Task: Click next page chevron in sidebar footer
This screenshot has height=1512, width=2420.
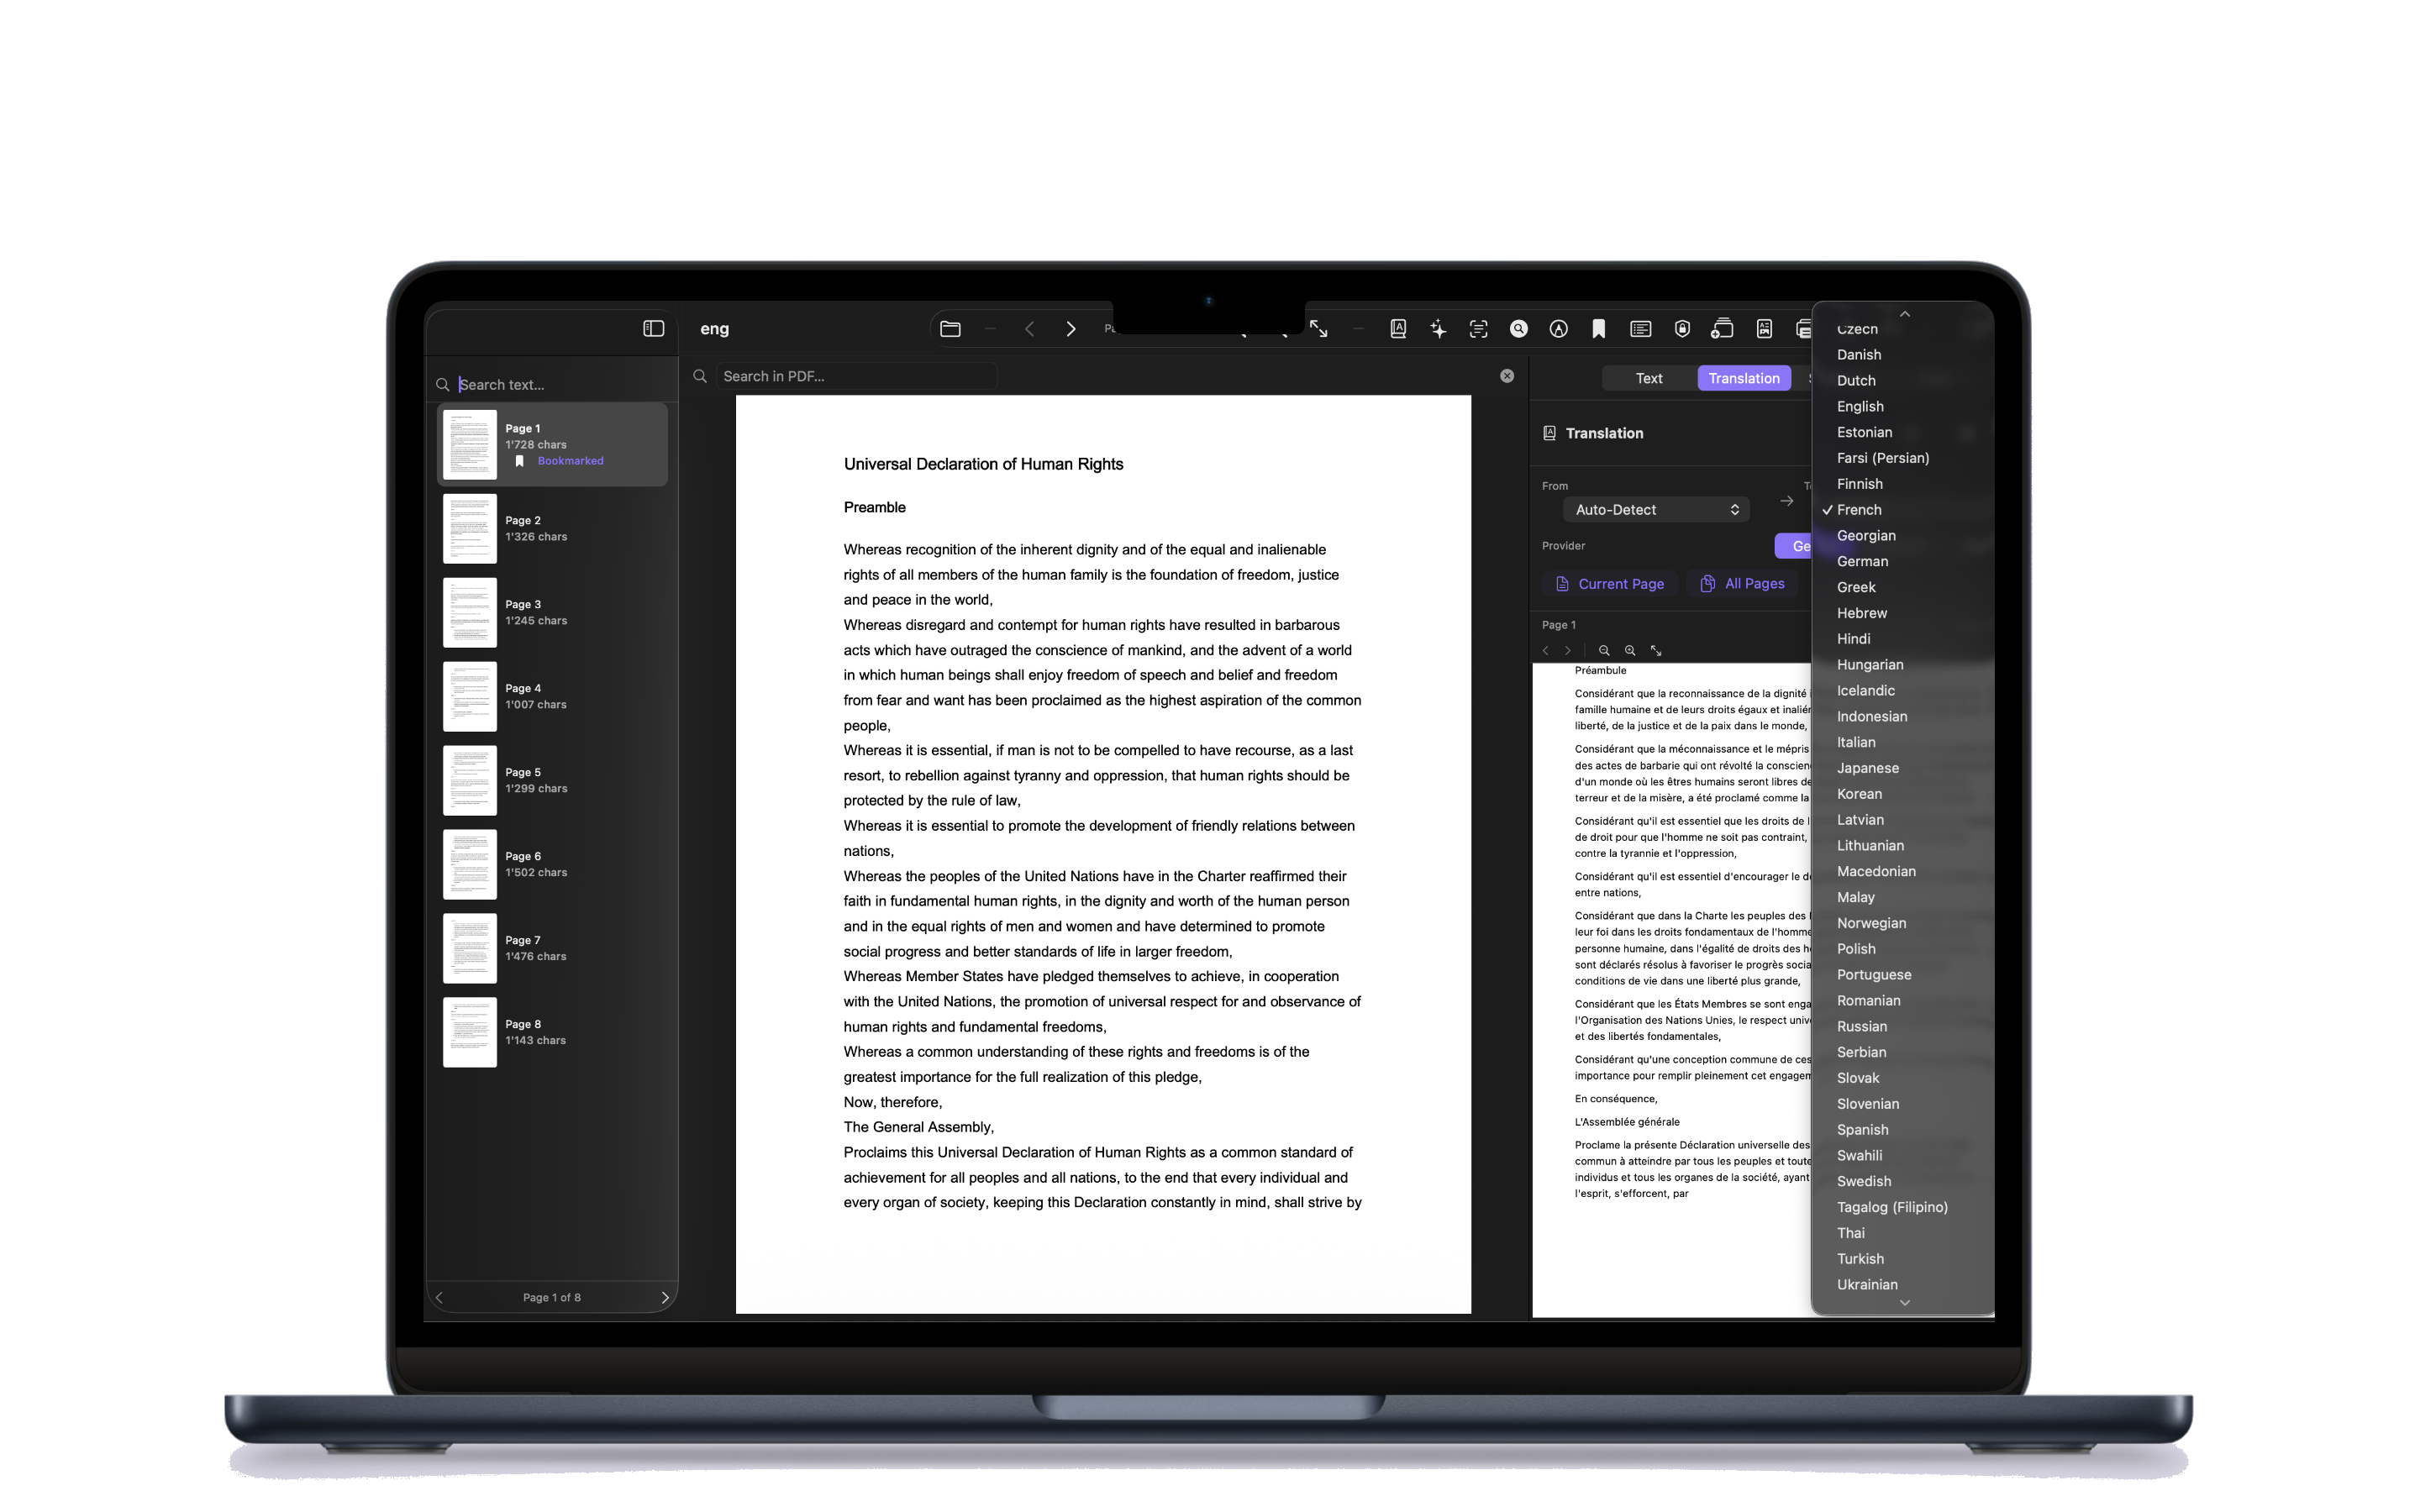Action: pos(664,1297)
